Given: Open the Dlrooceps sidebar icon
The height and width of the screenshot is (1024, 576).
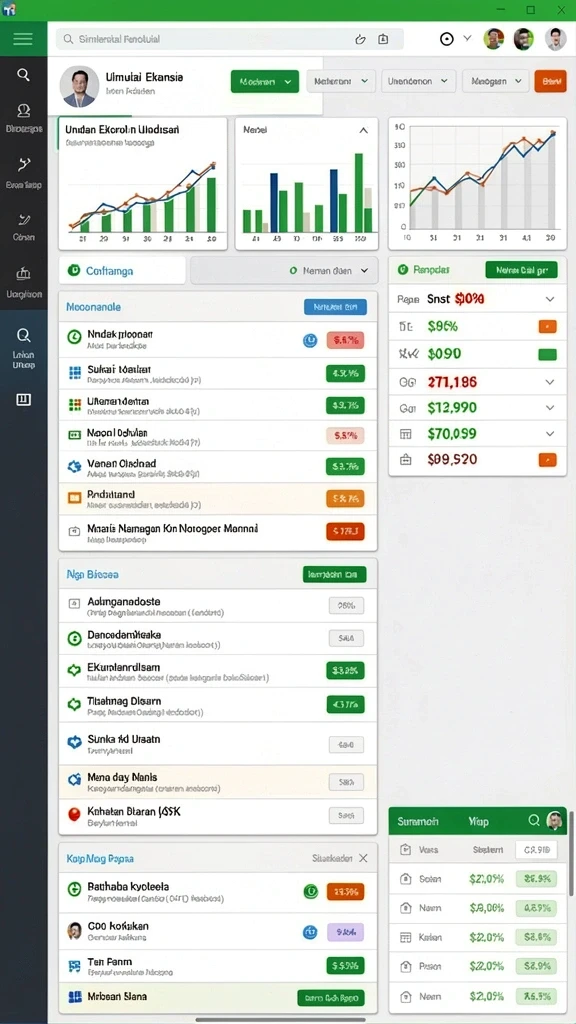Looking at the screenshot, I should (24, 118).
